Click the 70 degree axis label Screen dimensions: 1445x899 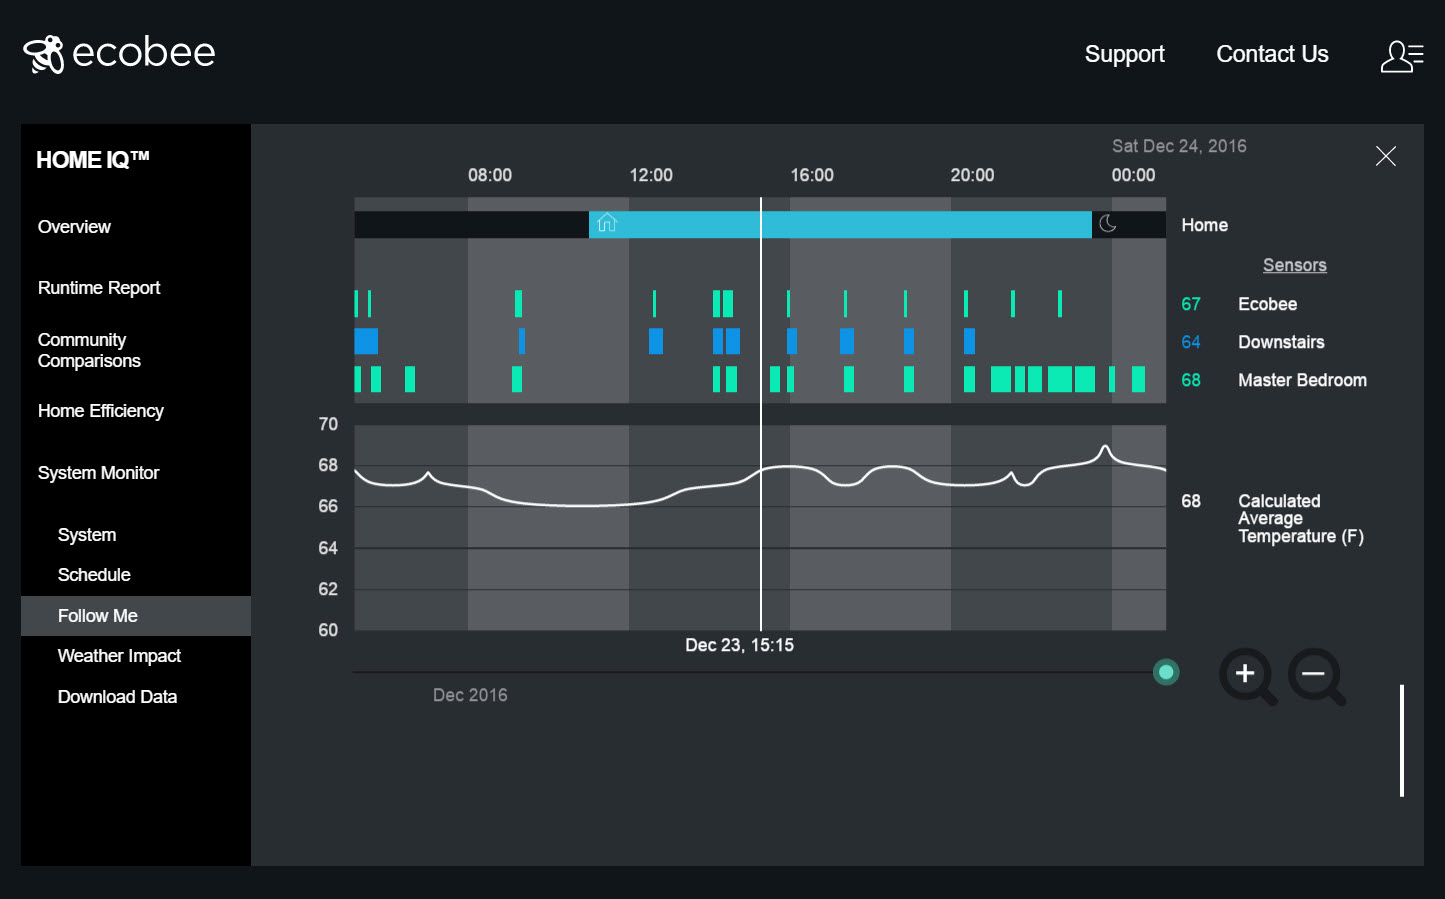[328, 424]
